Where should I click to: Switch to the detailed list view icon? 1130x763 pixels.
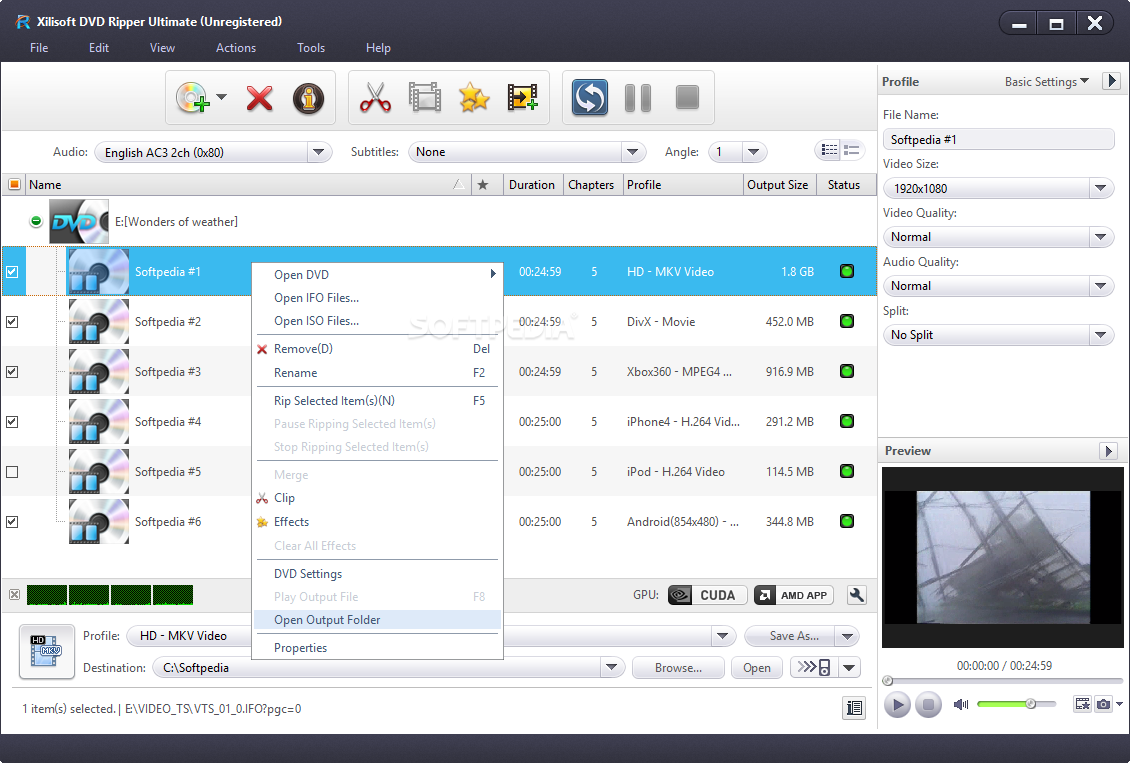pos(852,150)
